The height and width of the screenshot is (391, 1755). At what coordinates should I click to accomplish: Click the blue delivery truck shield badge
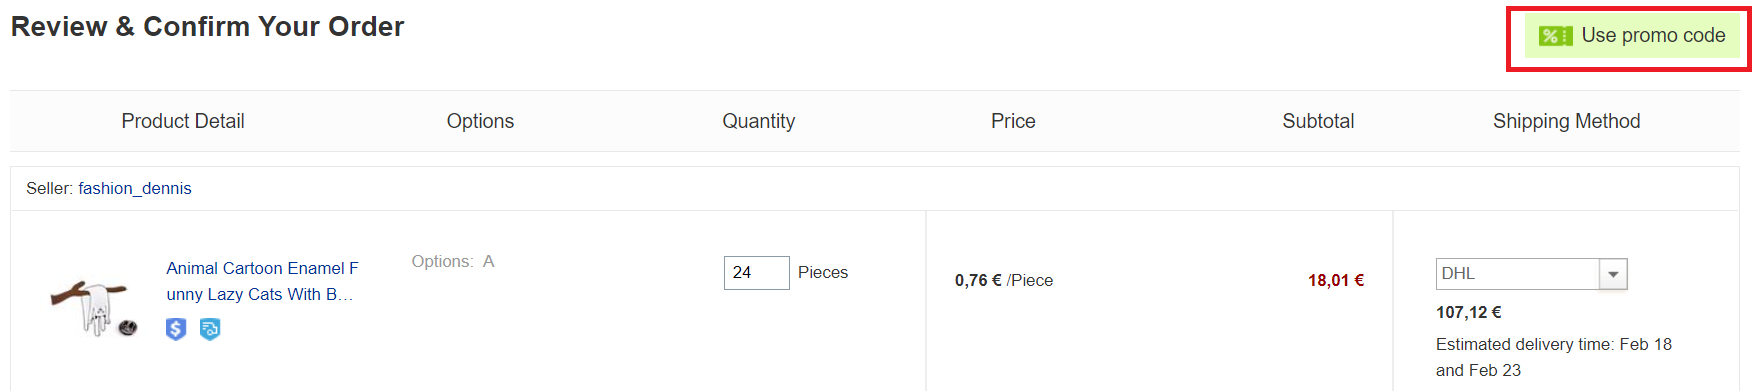click(210, 329)
